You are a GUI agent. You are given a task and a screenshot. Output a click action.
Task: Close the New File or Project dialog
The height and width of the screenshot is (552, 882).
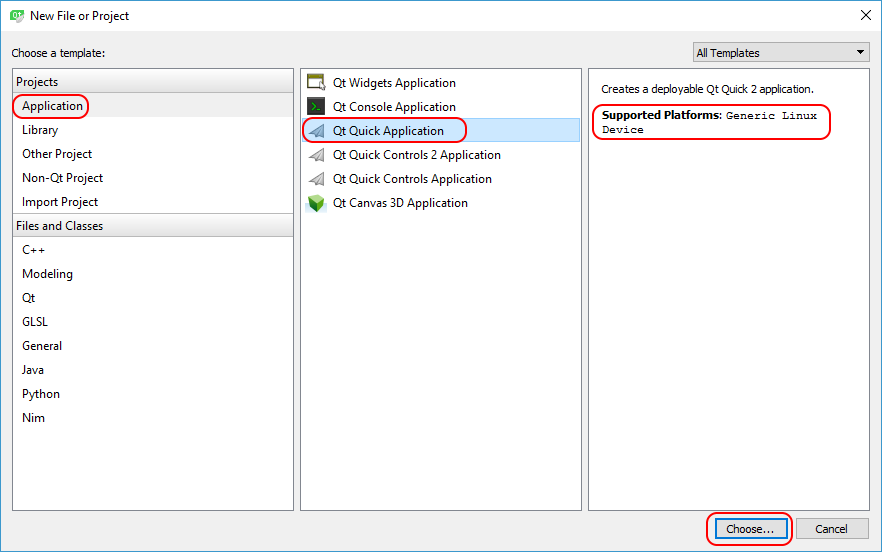[x=863, y=15]
